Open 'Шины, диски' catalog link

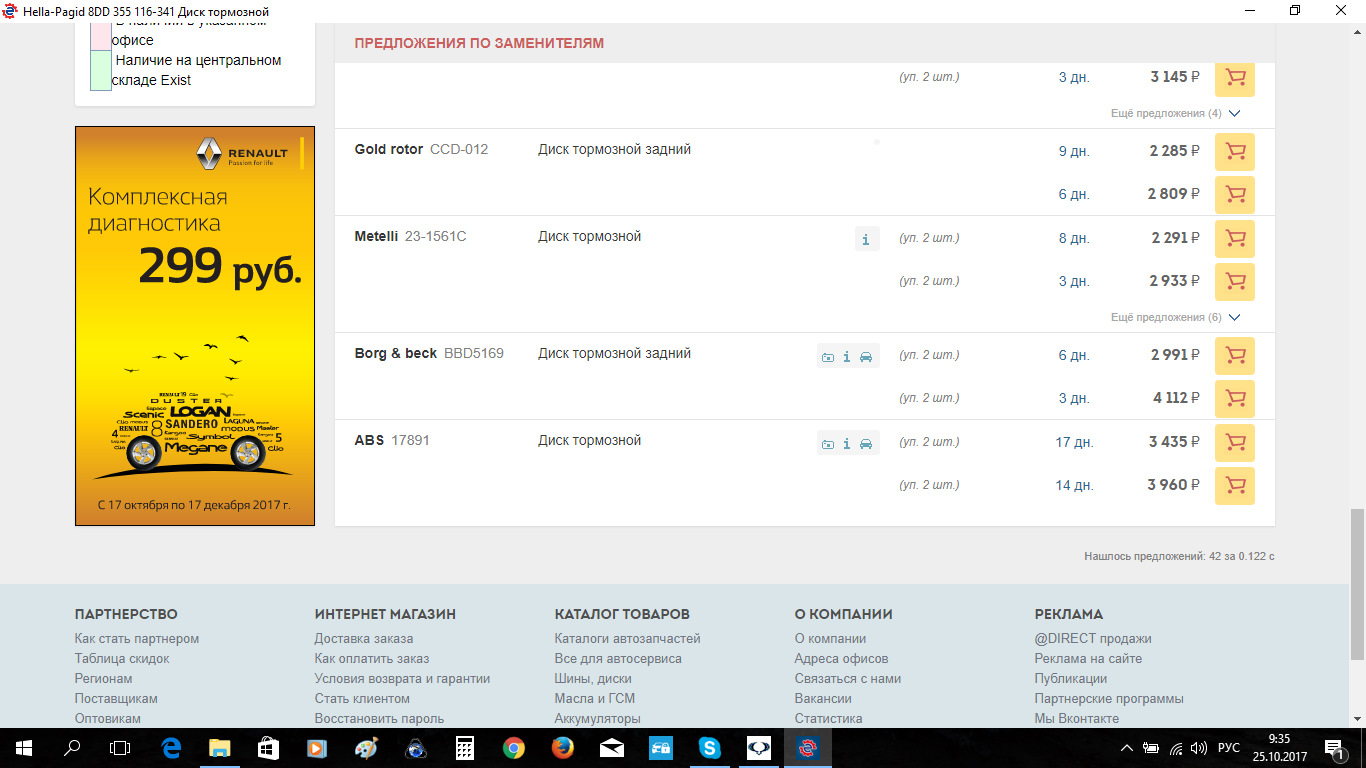point(593,679)
